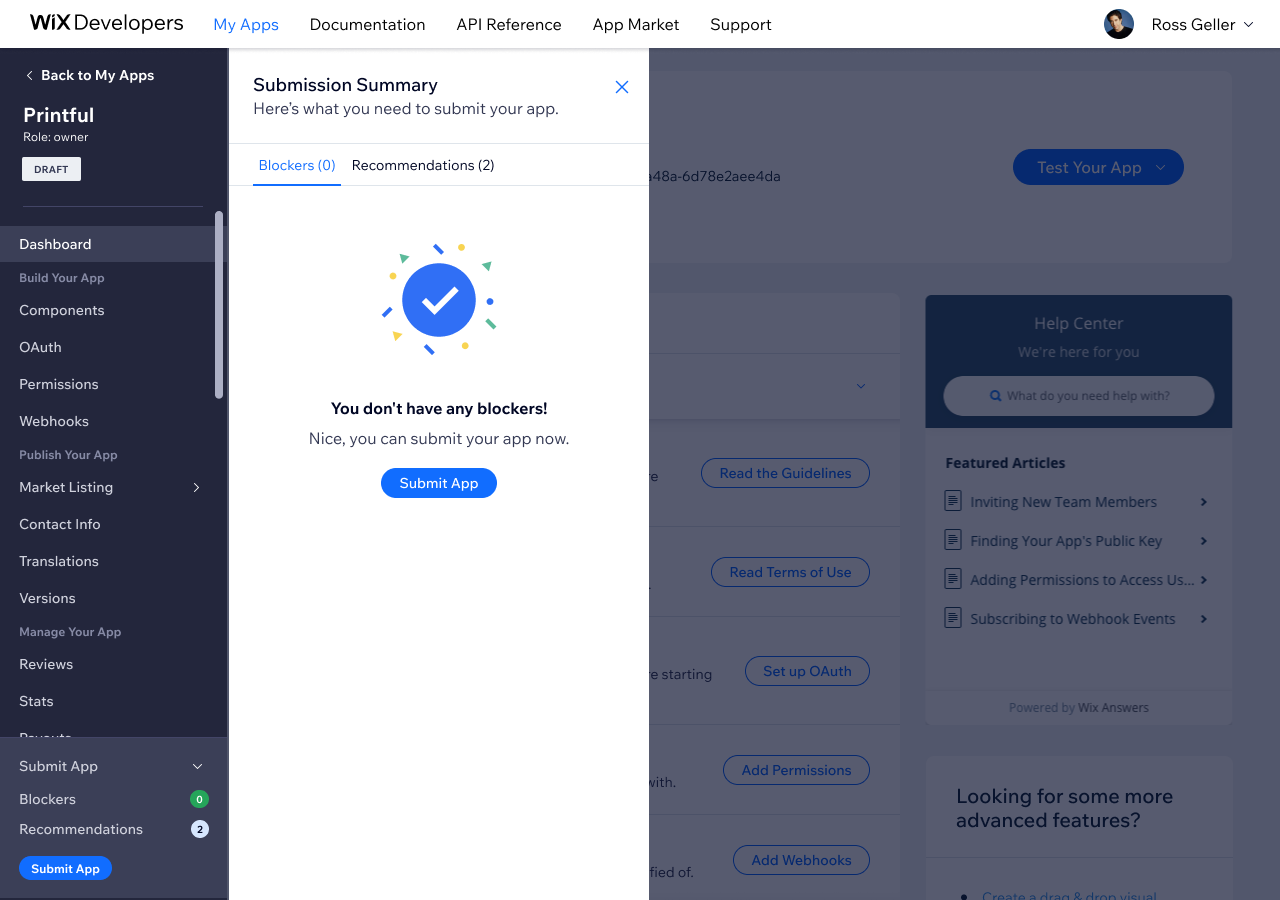
Task: Click the Wix Developers logo
Action: [x=107, y=23]
